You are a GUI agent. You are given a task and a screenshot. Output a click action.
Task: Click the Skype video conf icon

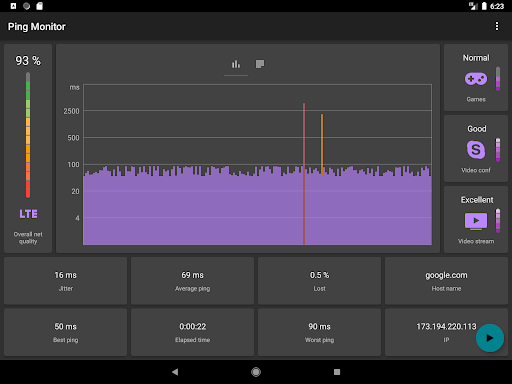point(476,150)
